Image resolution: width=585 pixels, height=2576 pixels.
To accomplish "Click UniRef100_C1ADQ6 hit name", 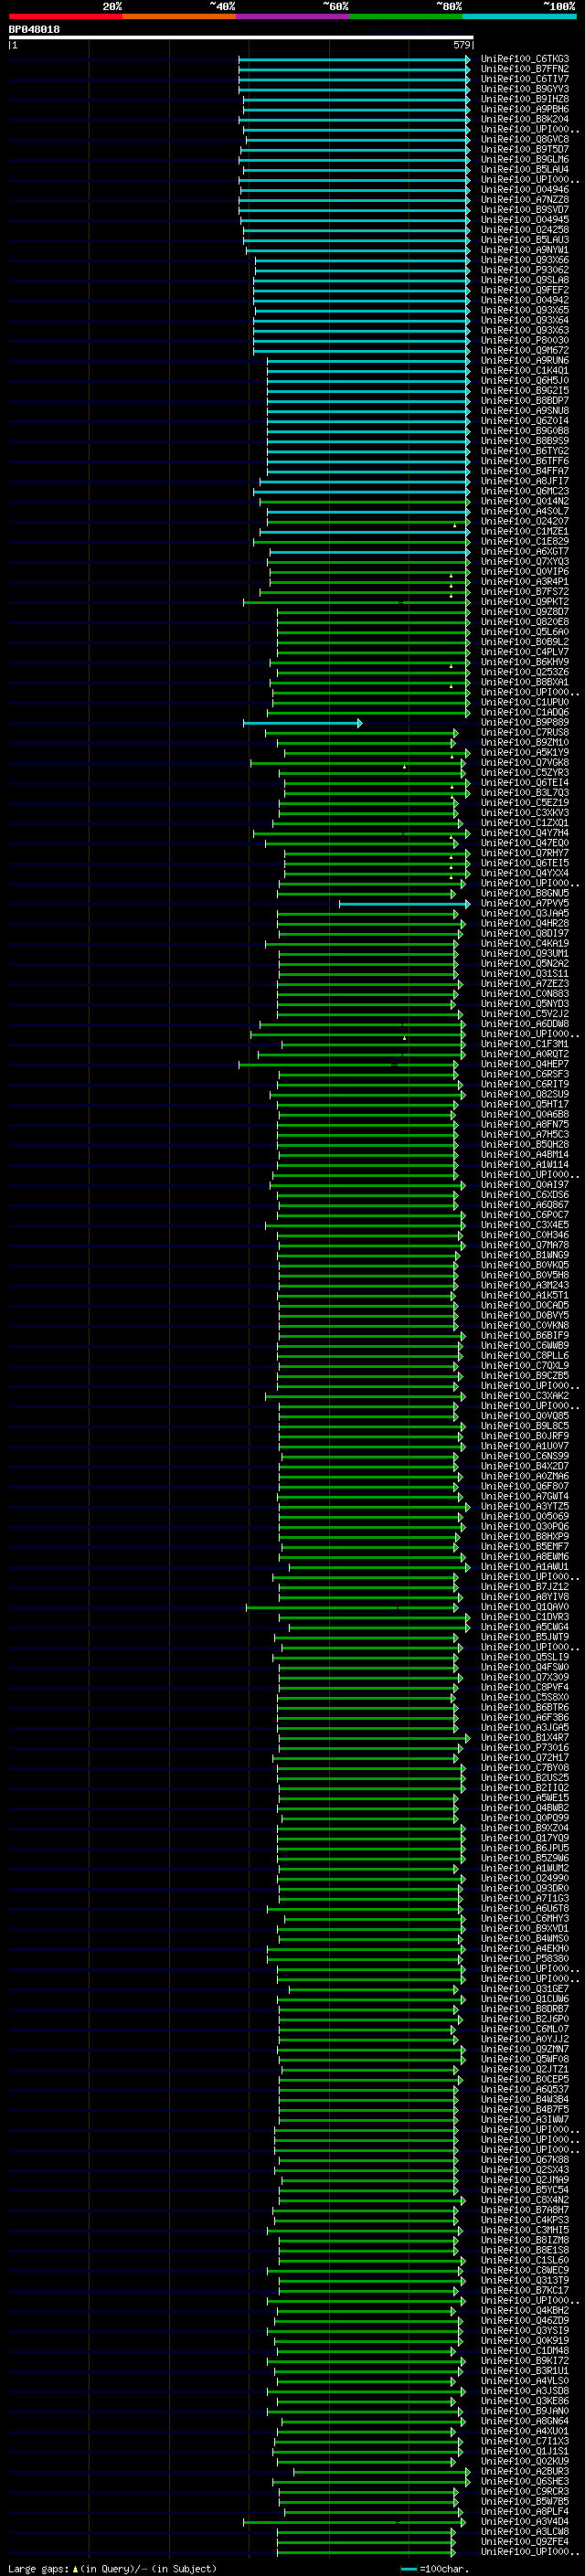I will pyautogui.click(x=525, y=712).
